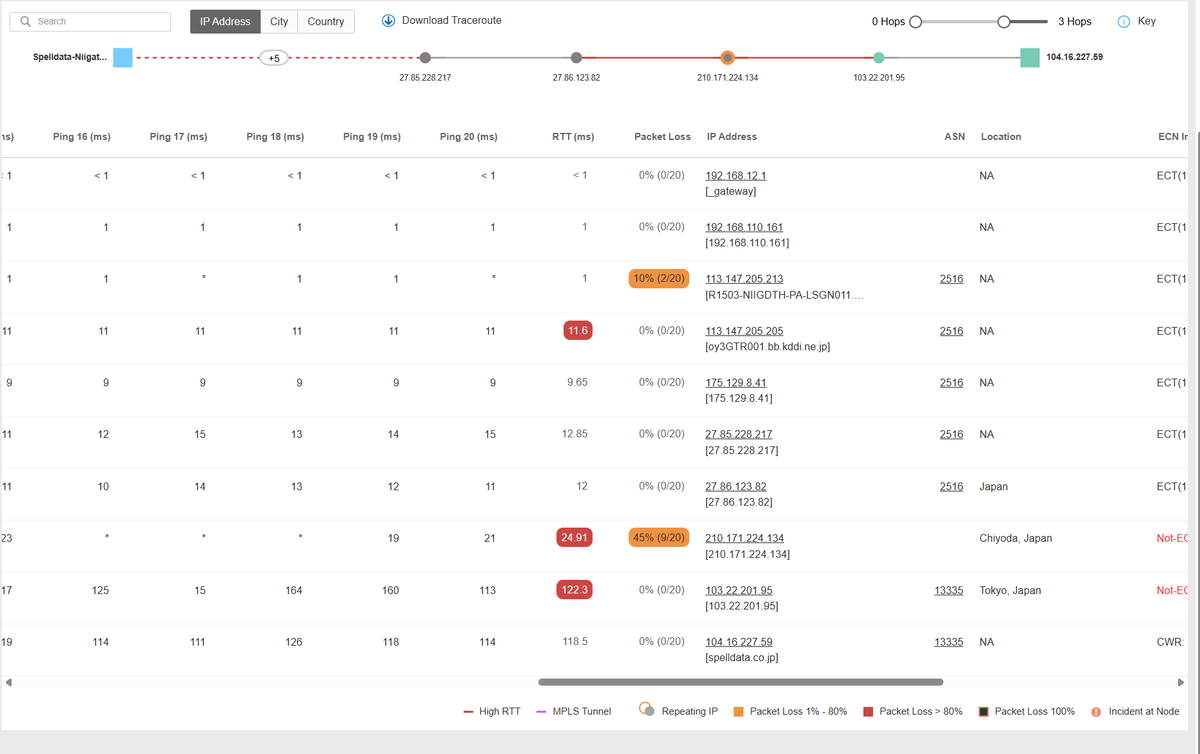Click the 103.22.201.95 green hop node
Image resolution: width=1200 pixels, height=754 pixels.
tap(878, 58)
